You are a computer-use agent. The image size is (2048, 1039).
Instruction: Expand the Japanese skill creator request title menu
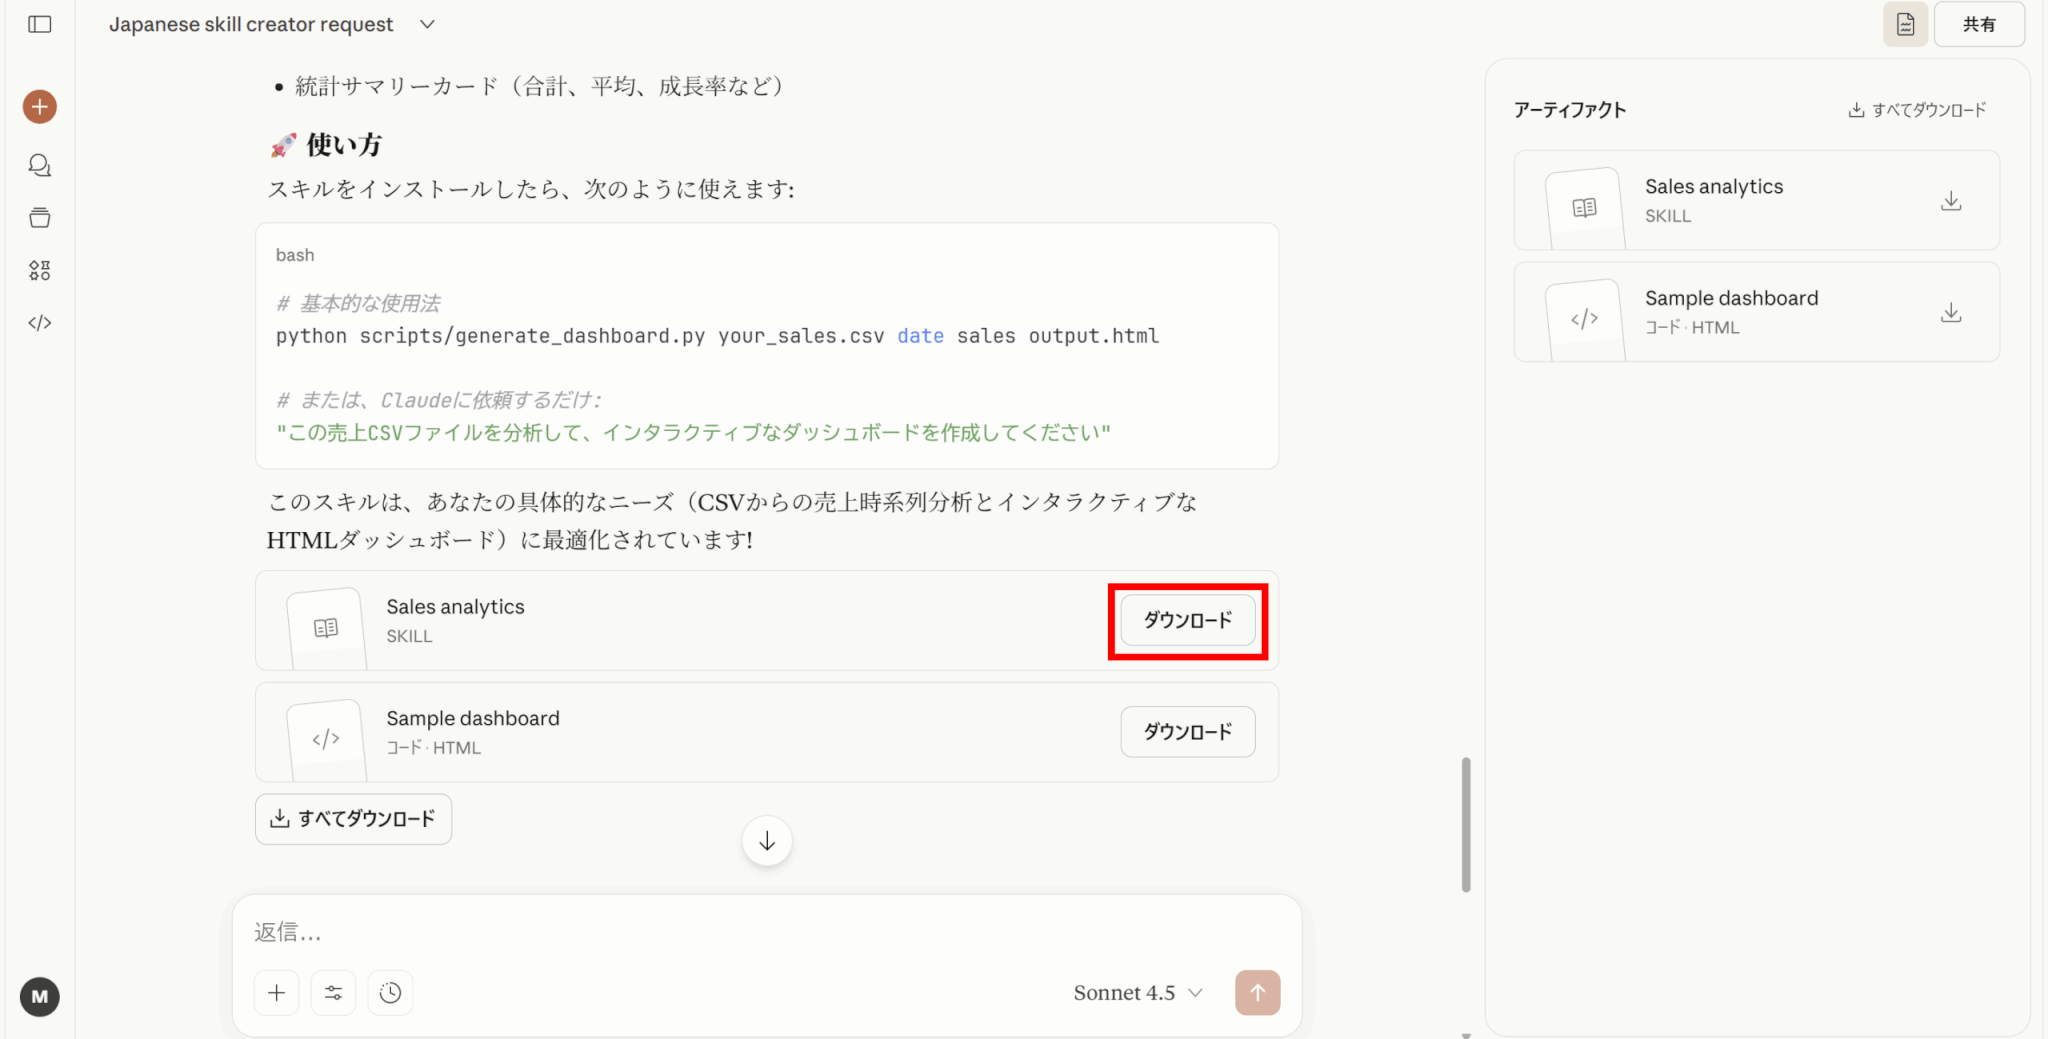click(427, 24)
